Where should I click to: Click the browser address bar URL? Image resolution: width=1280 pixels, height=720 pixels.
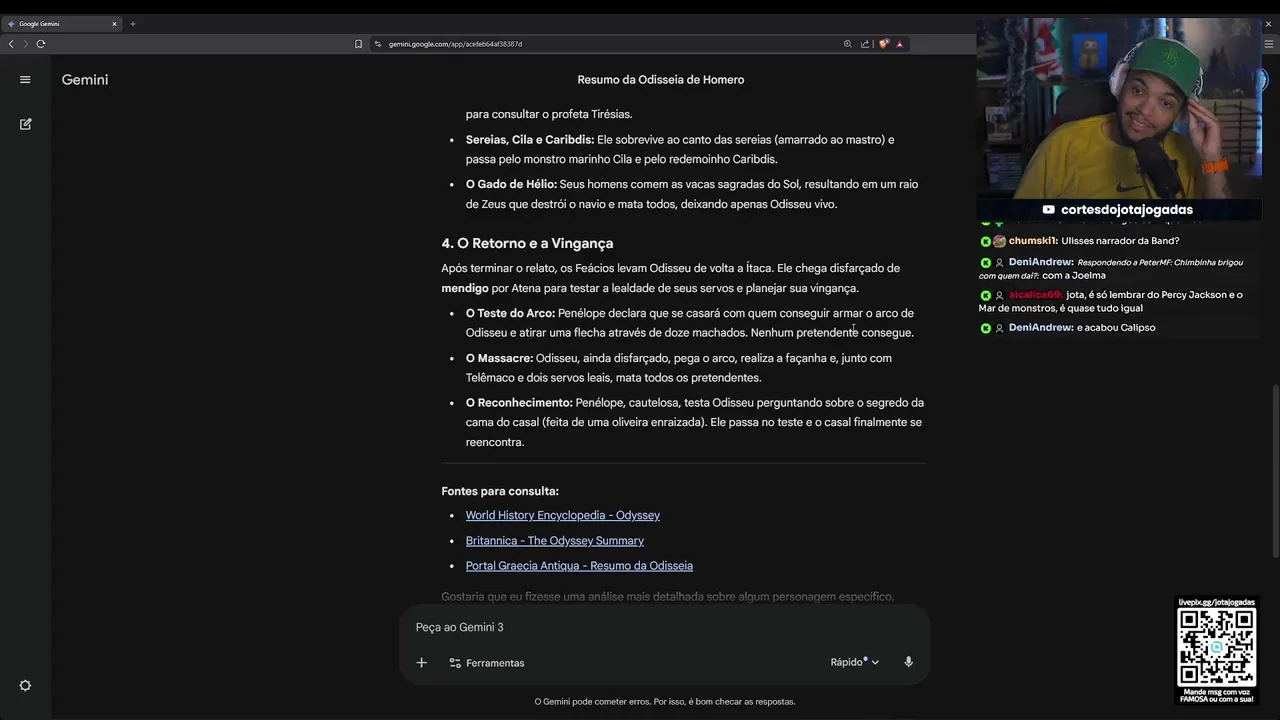[455, 44]
